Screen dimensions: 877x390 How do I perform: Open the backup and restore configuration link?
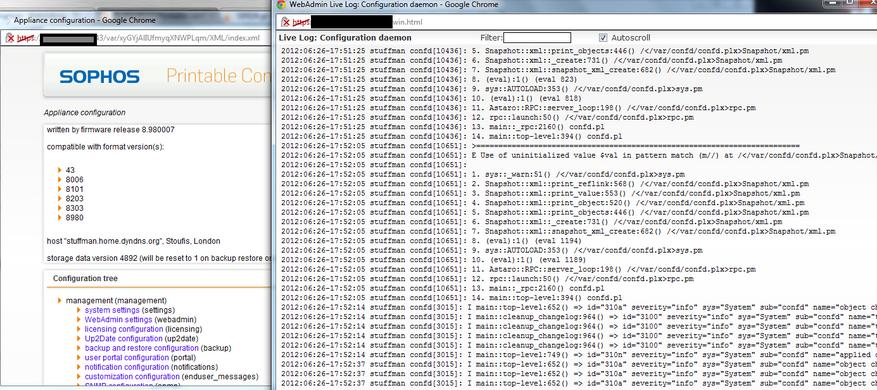[x=142, y=348]
